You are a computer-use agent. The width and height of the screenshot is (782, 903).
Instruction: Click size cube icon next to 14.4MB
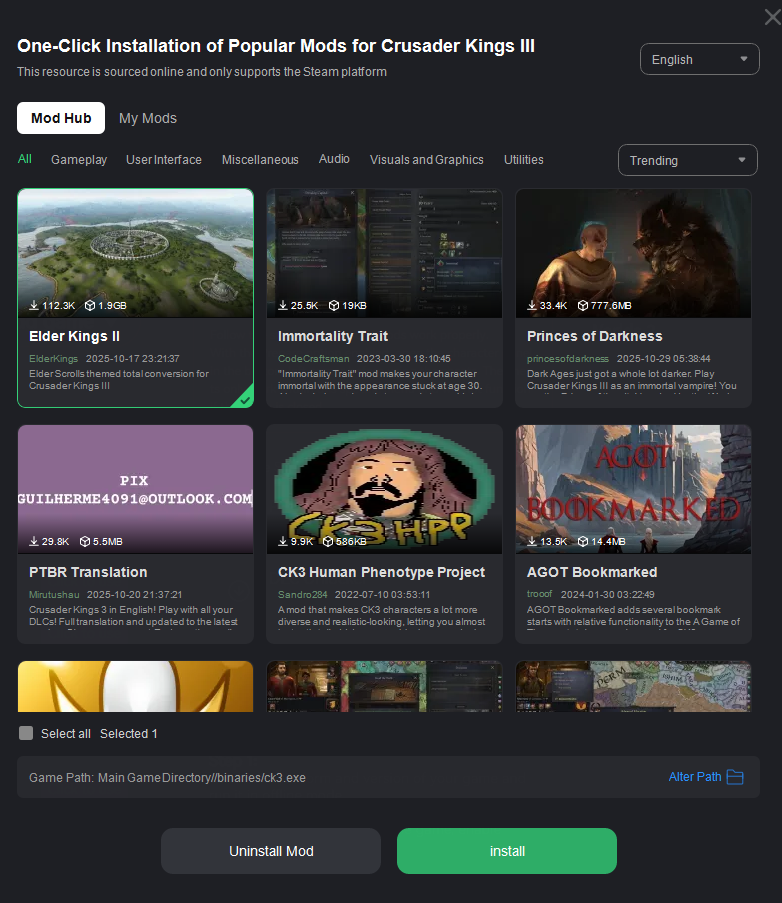(x=583, y=541)
